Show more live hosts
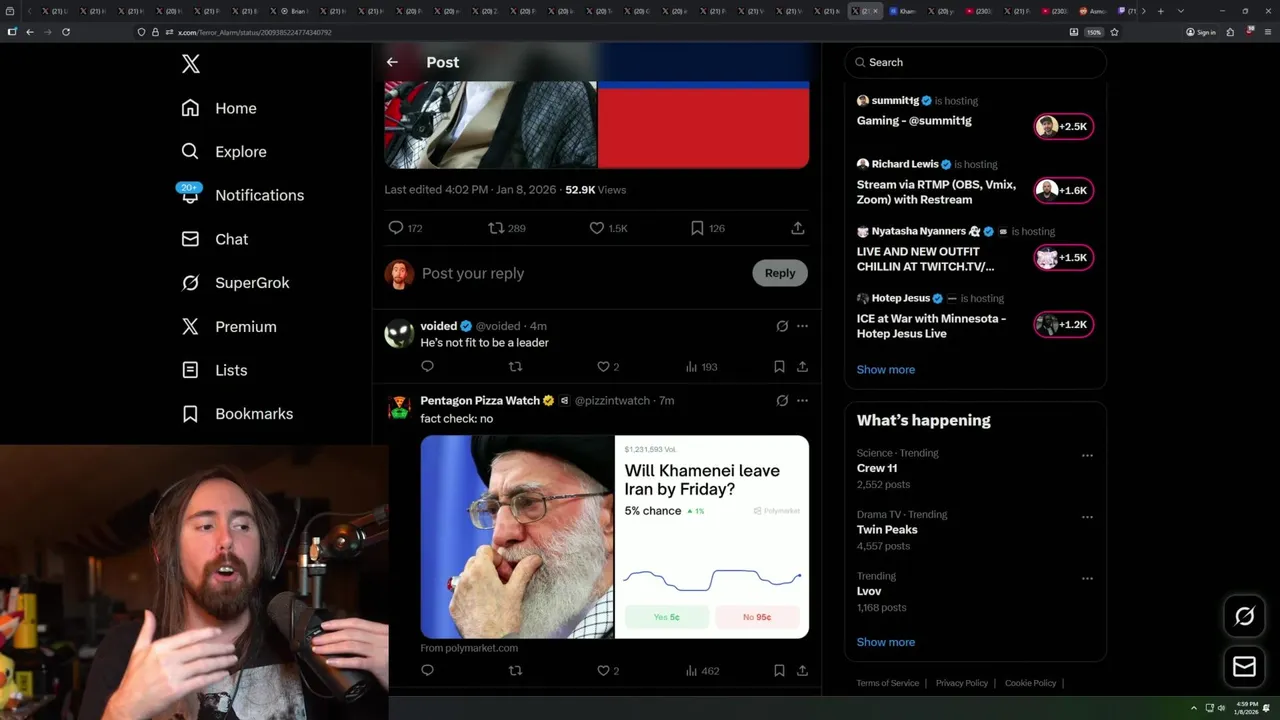Viewport: 1280px width, 720px height. click(x=885, y=369)
